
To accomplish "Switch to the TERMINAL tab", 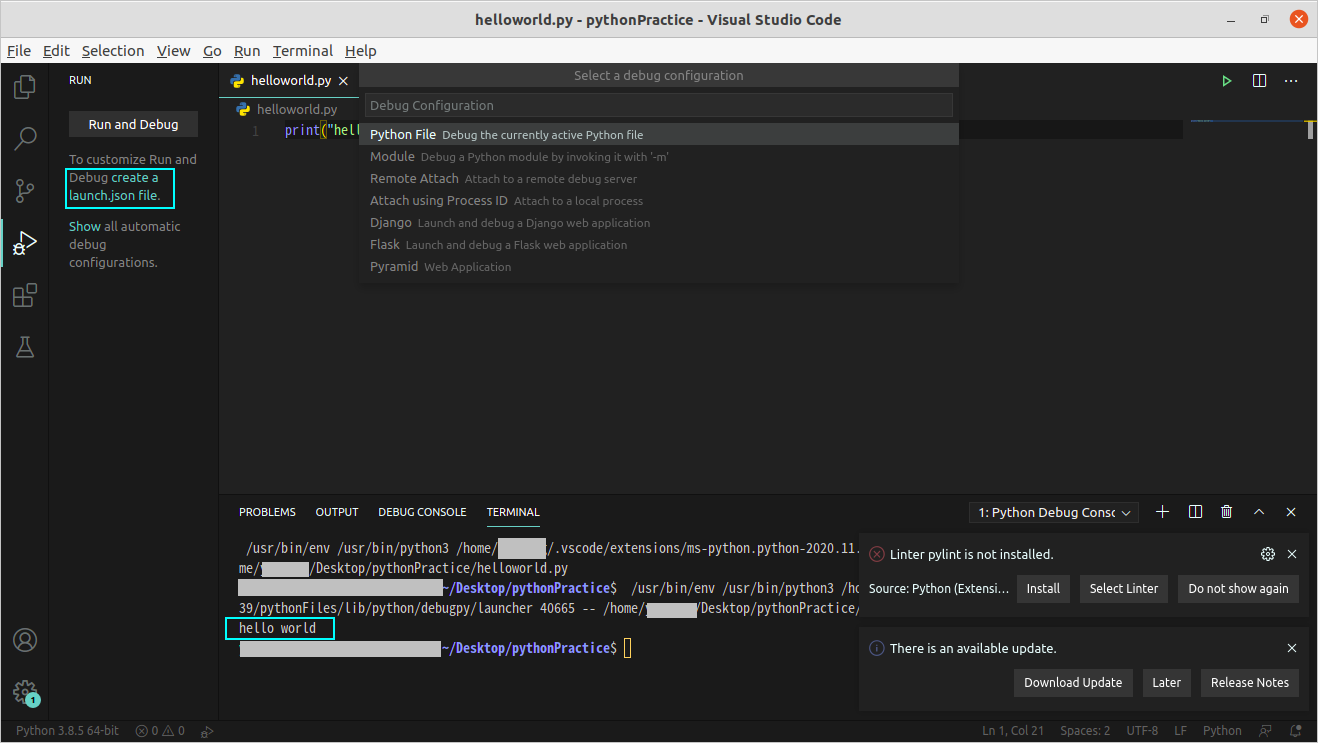I will coord(513,512).
